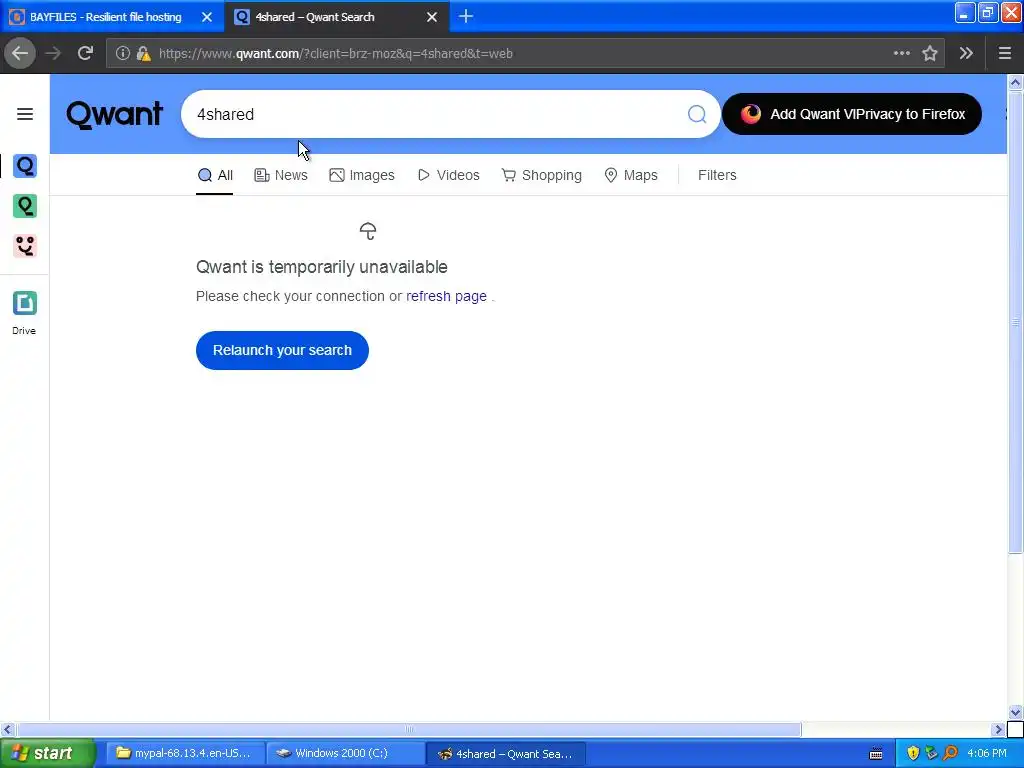Reload the page with browser refresh icon

click(85, 53)
